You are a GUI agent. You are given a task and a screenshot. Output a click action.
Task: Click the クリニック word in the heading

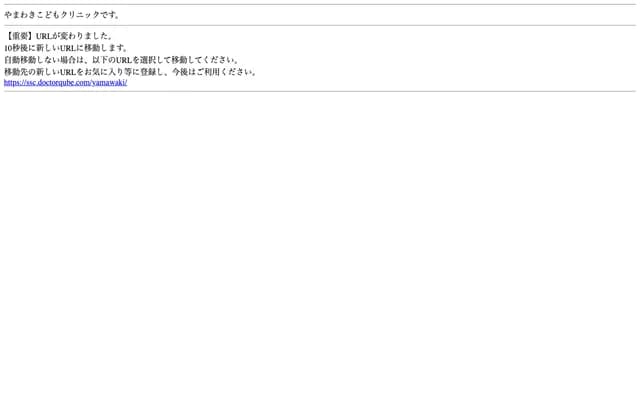80,15
